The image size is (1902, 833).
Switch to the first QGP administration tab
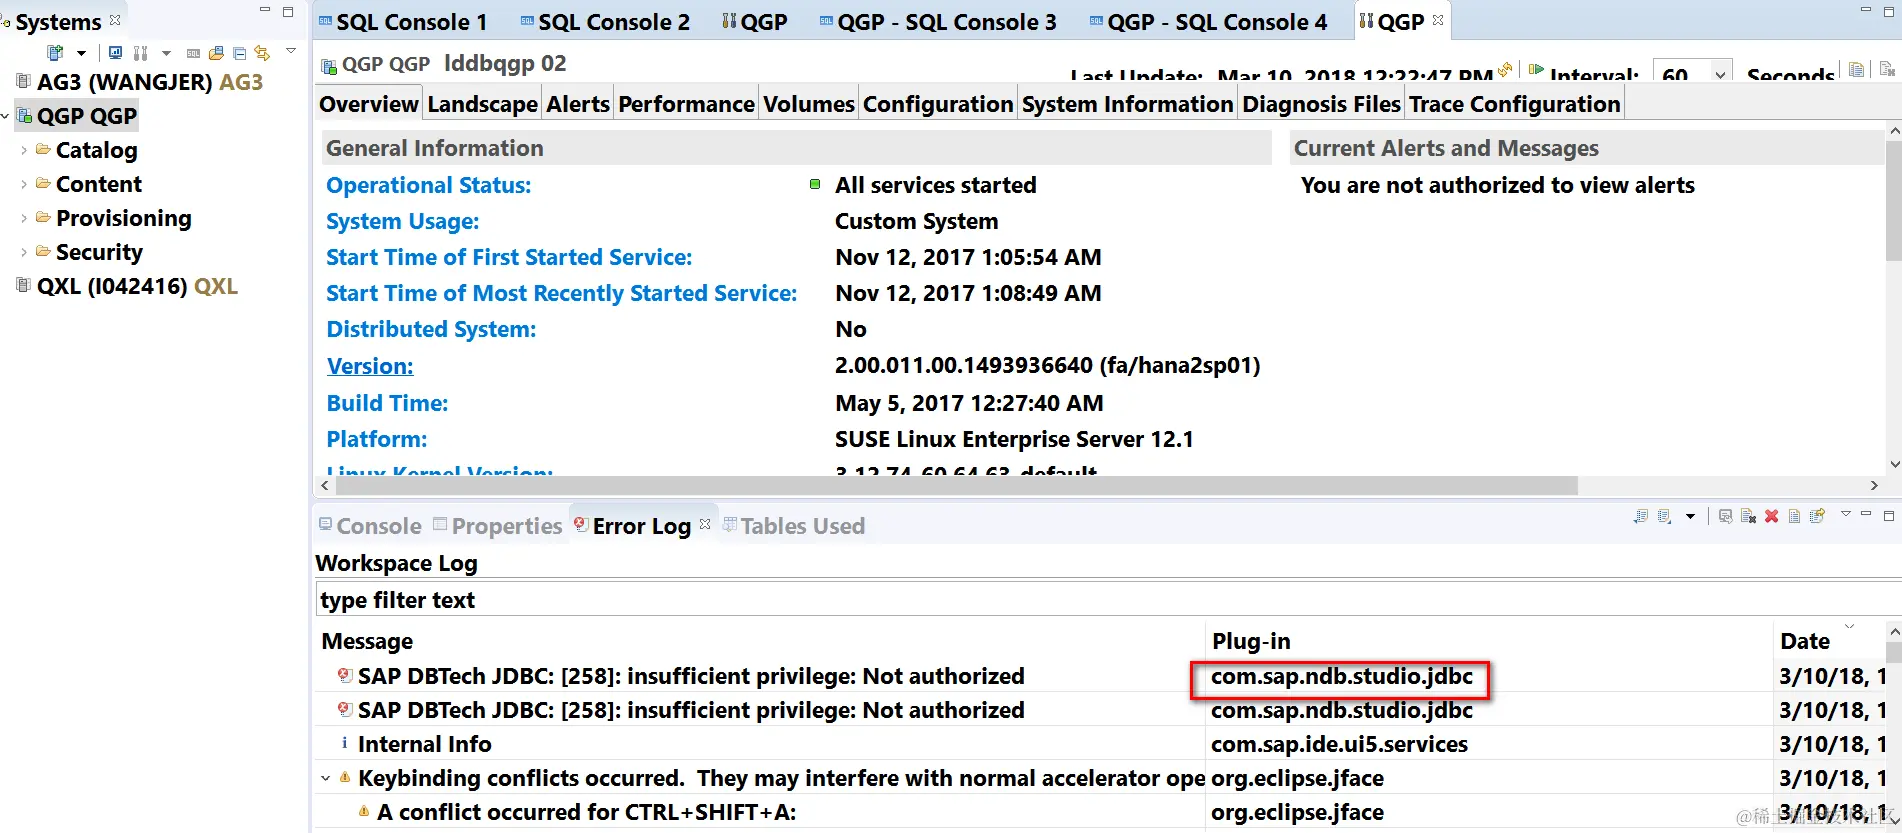[x=755, y=22]
